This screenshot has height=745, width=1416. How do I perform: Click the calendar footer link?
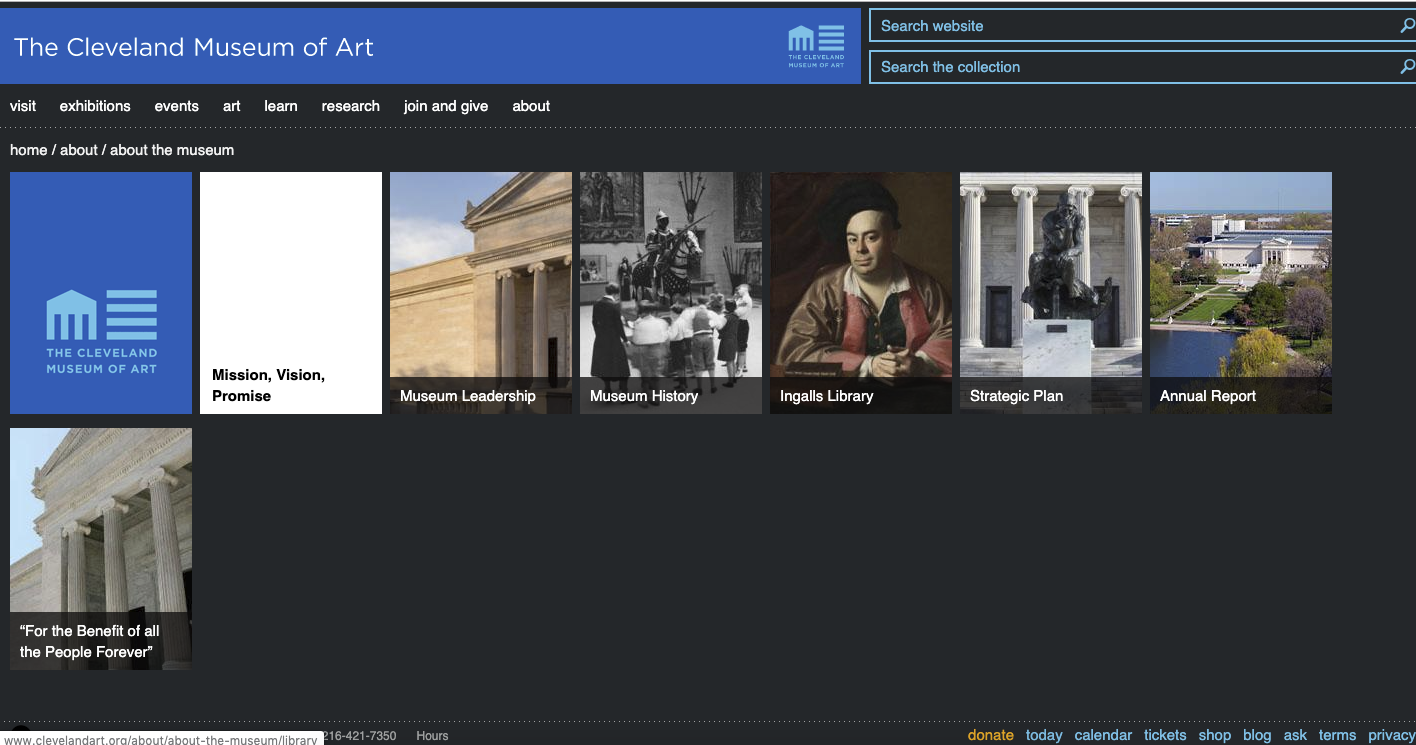tap(1103, 735)
